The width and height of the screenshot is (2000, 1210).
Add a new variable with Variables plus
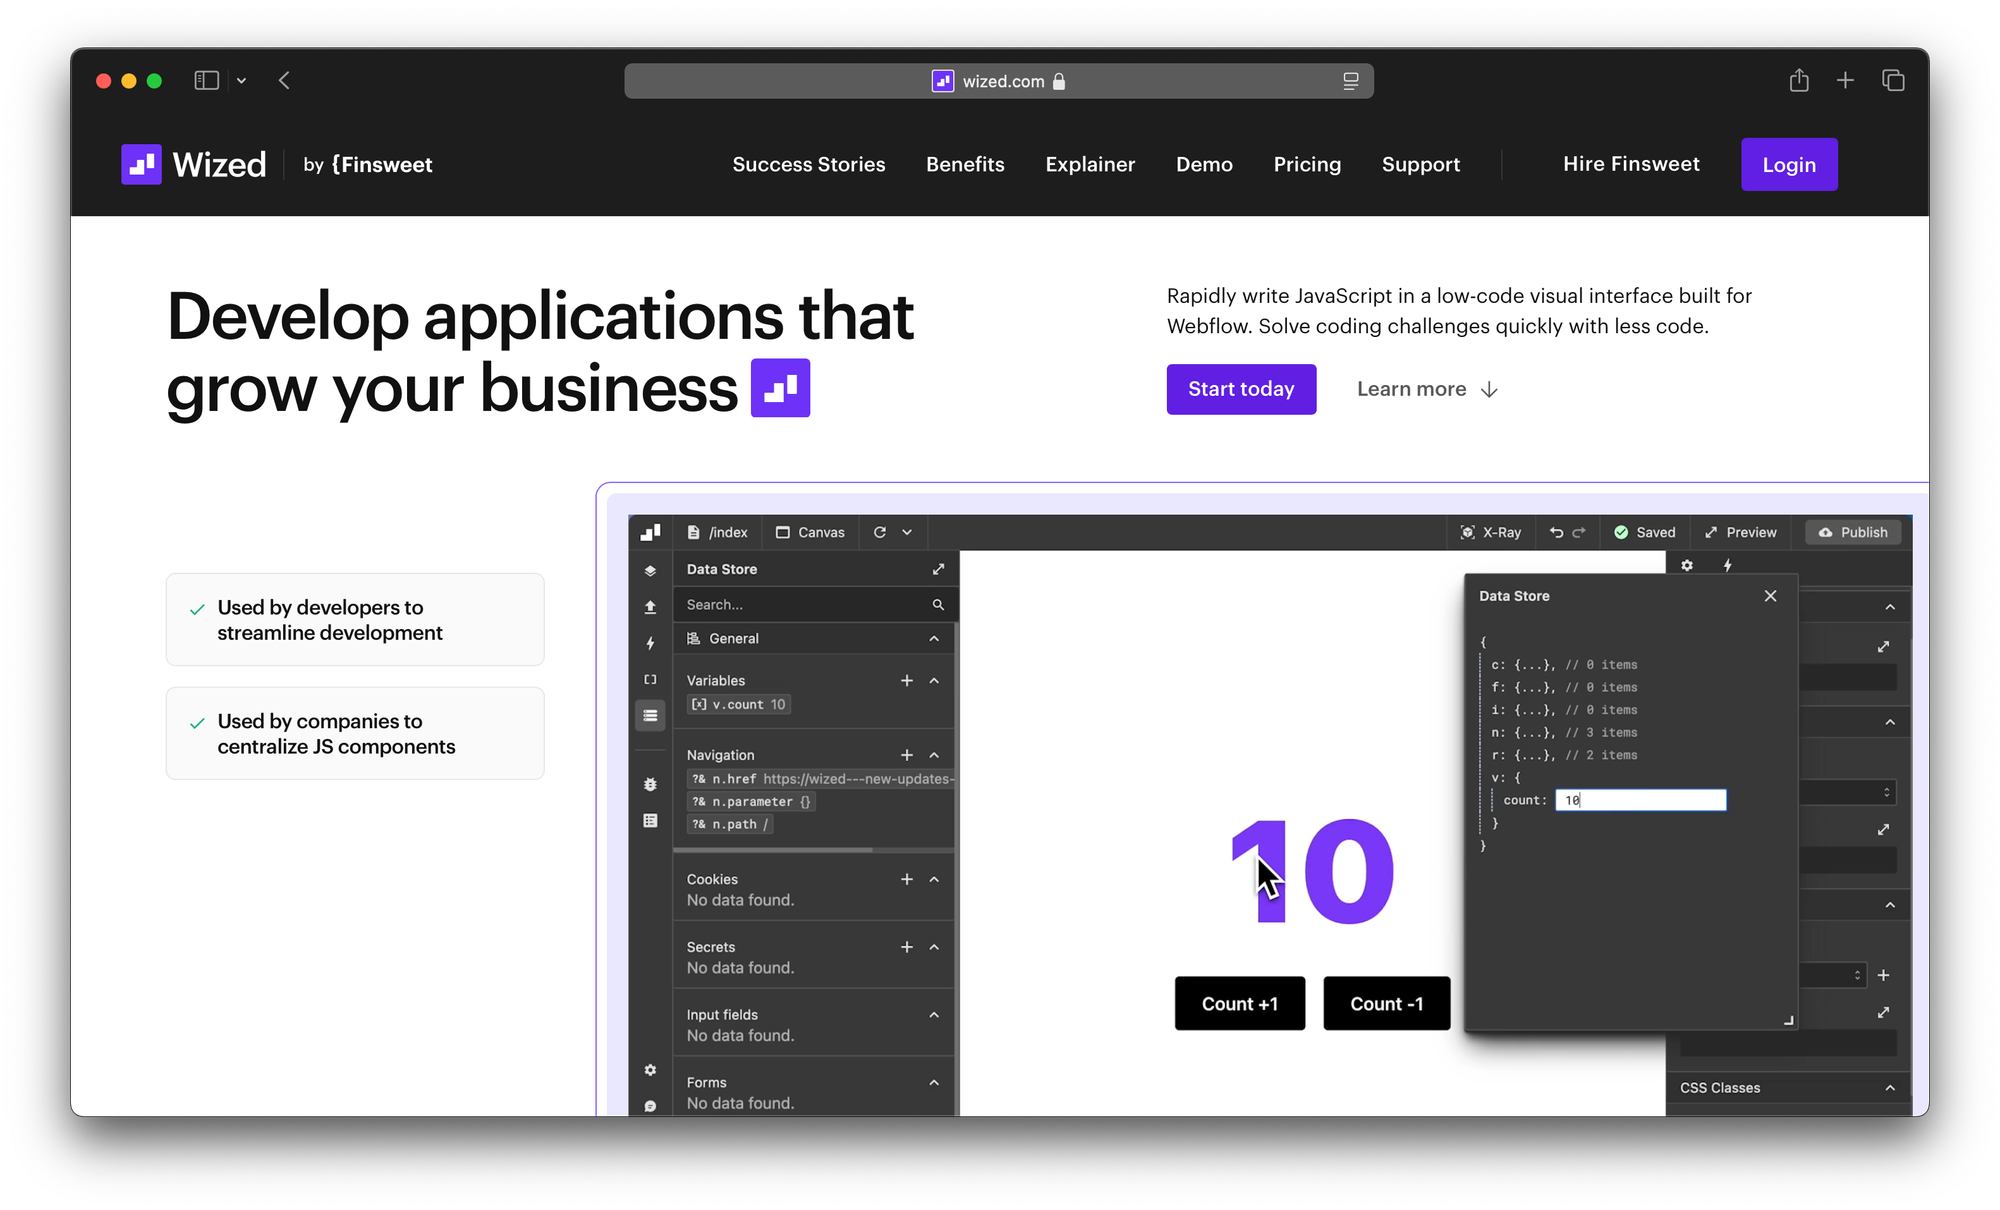(906, 680)
